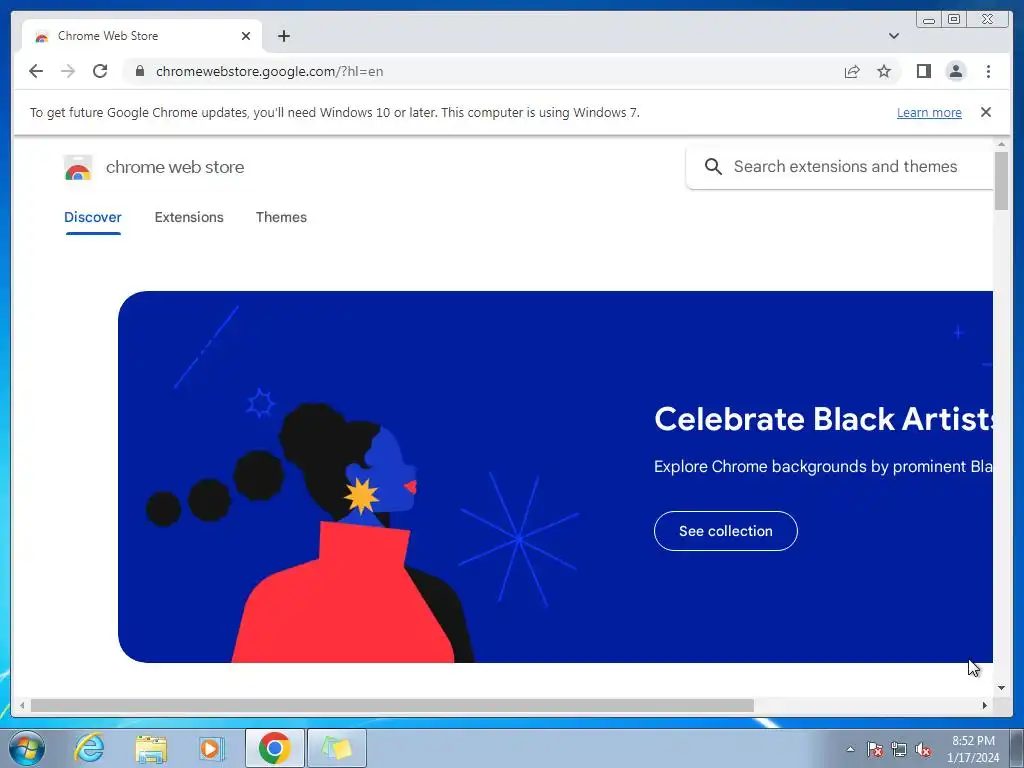Click the site lock icon in address bar
1024x768 pixels.
click(x=140, y=71)
